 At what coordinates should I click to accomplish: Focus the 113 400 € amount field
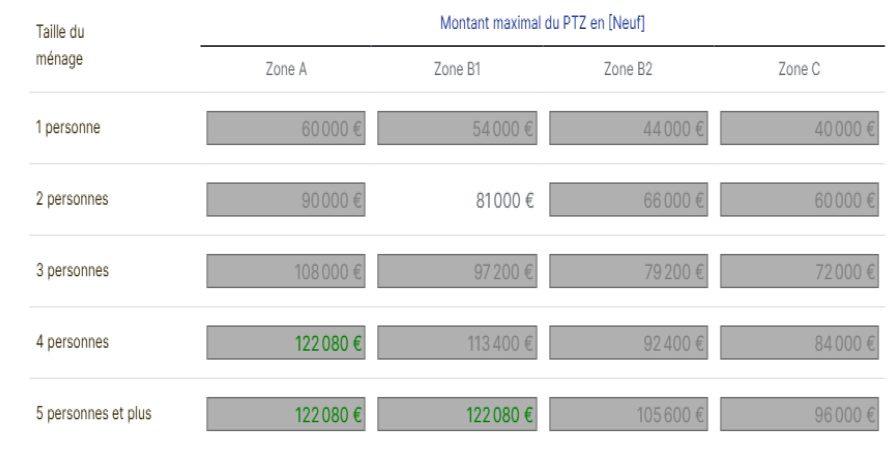457,343
